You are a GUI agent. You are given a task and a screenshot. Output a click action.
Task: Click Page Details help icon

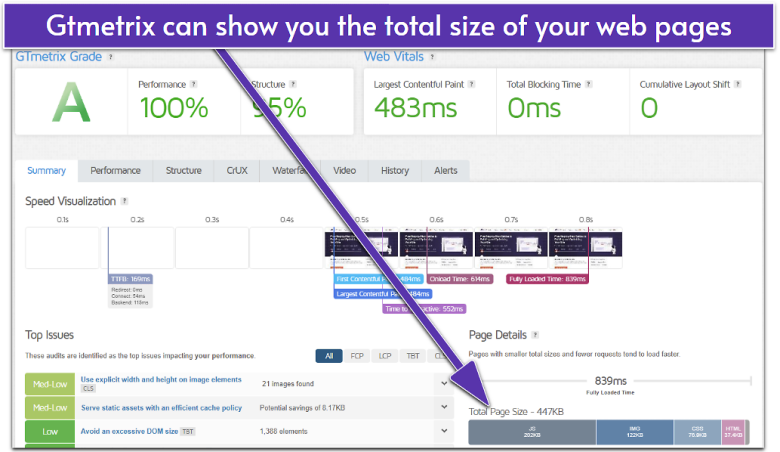point(536,335)
